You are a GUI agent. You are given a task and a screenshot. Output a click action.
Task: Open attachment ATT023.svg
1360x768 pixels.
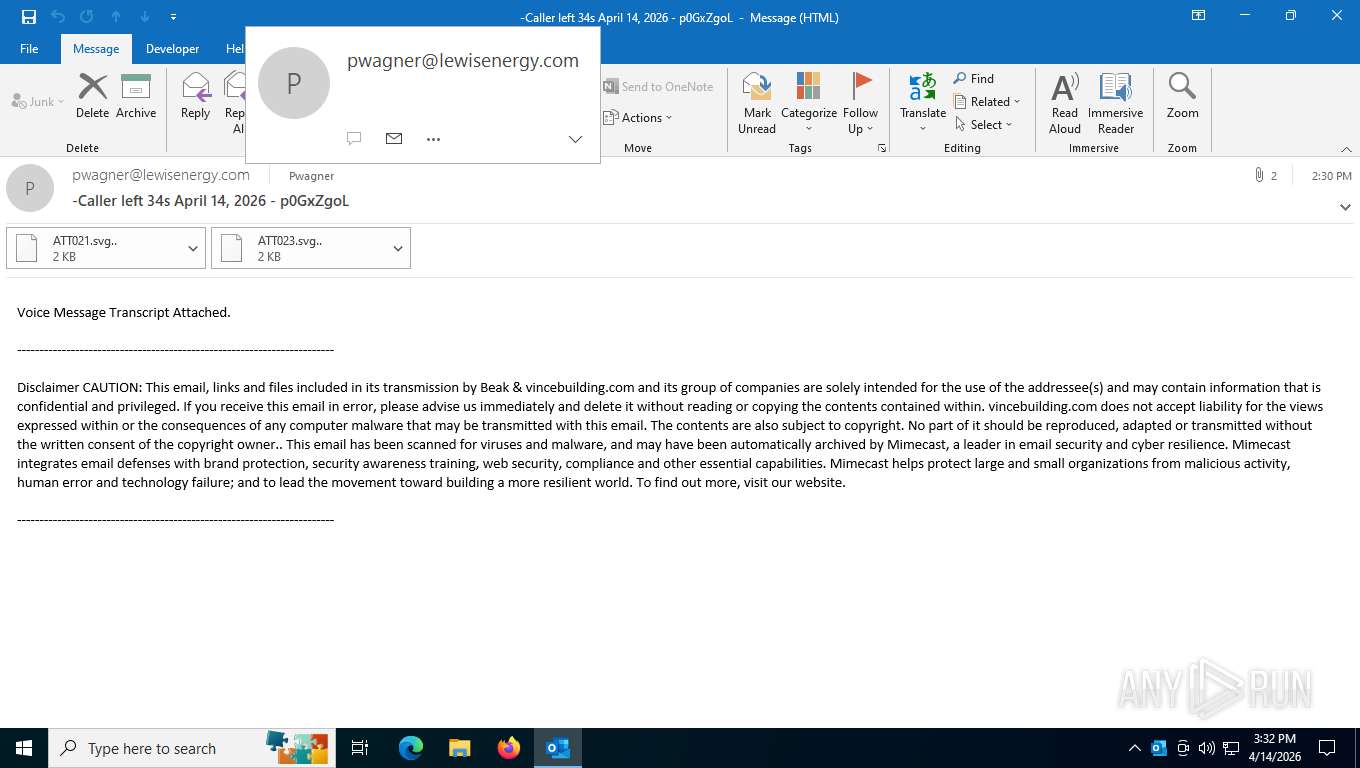click(x=299, y=248)
